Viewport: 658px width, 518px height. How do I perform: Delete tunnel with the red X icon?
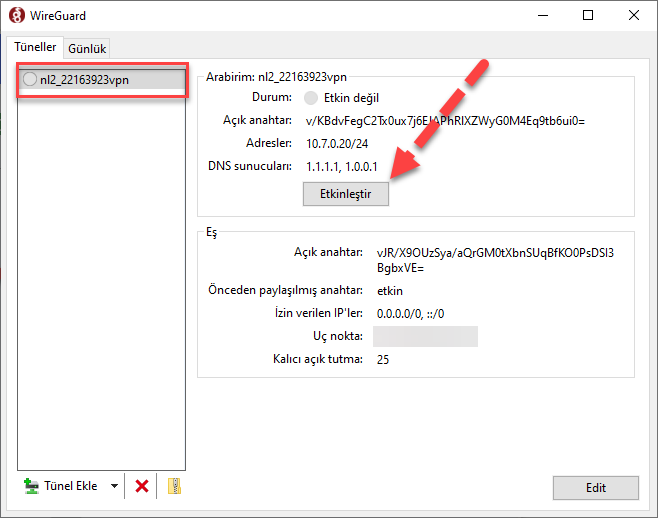[142, 486]
